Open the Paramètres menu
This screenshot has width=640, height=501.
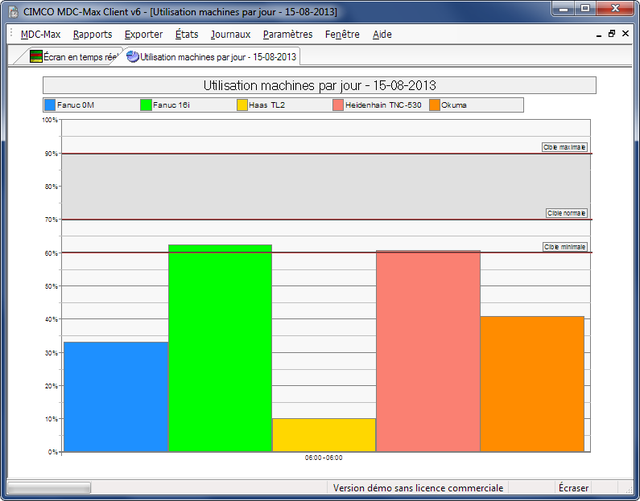click(288, 34)
